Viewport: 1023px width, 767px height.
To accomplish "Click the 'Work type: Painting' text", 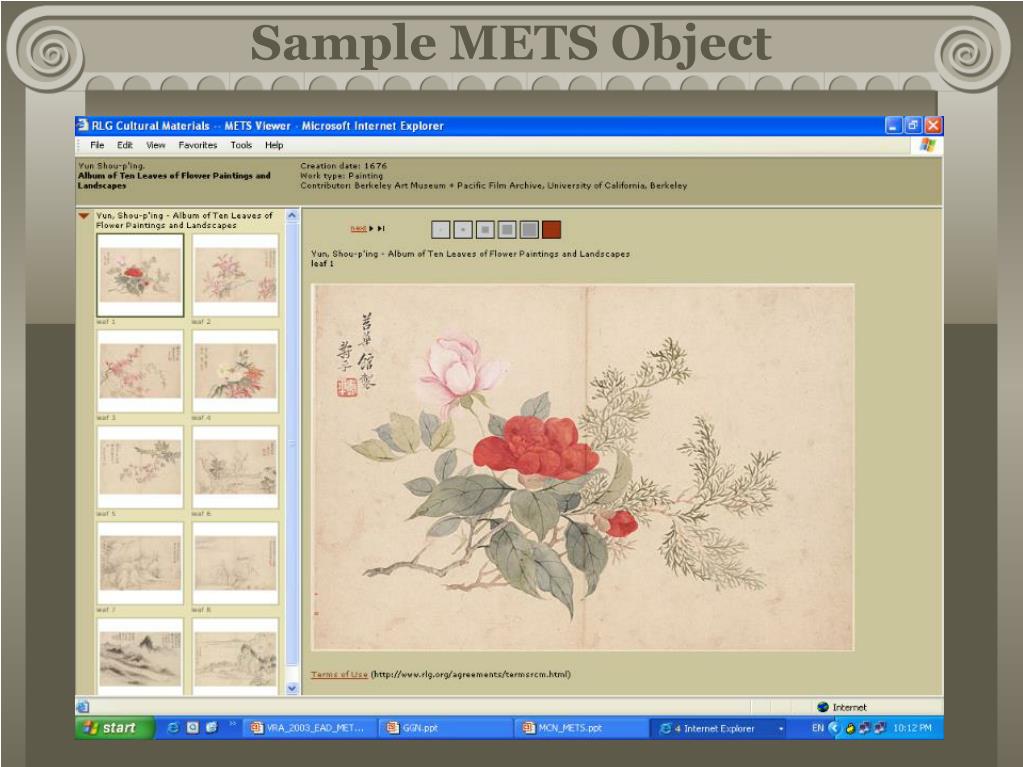I will pos(341,175).
